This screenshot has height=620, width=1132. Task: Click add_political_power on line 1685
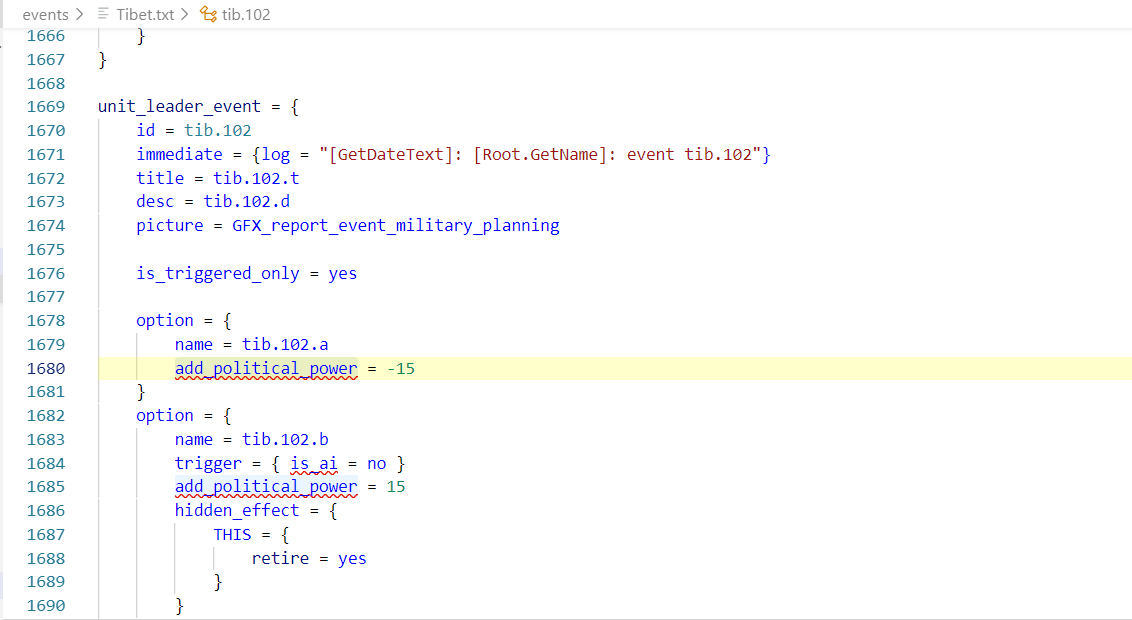[266, 487]
